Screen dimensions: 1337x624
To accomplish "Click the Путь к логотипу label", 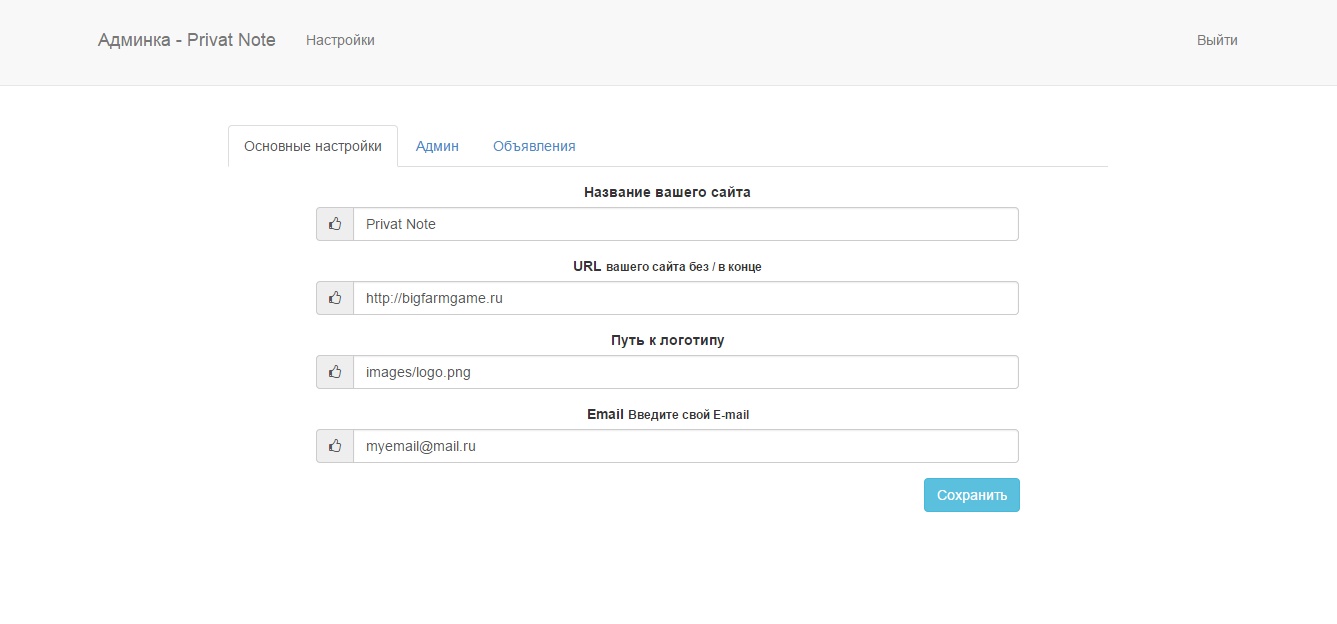I will click(x=667, y=340).
